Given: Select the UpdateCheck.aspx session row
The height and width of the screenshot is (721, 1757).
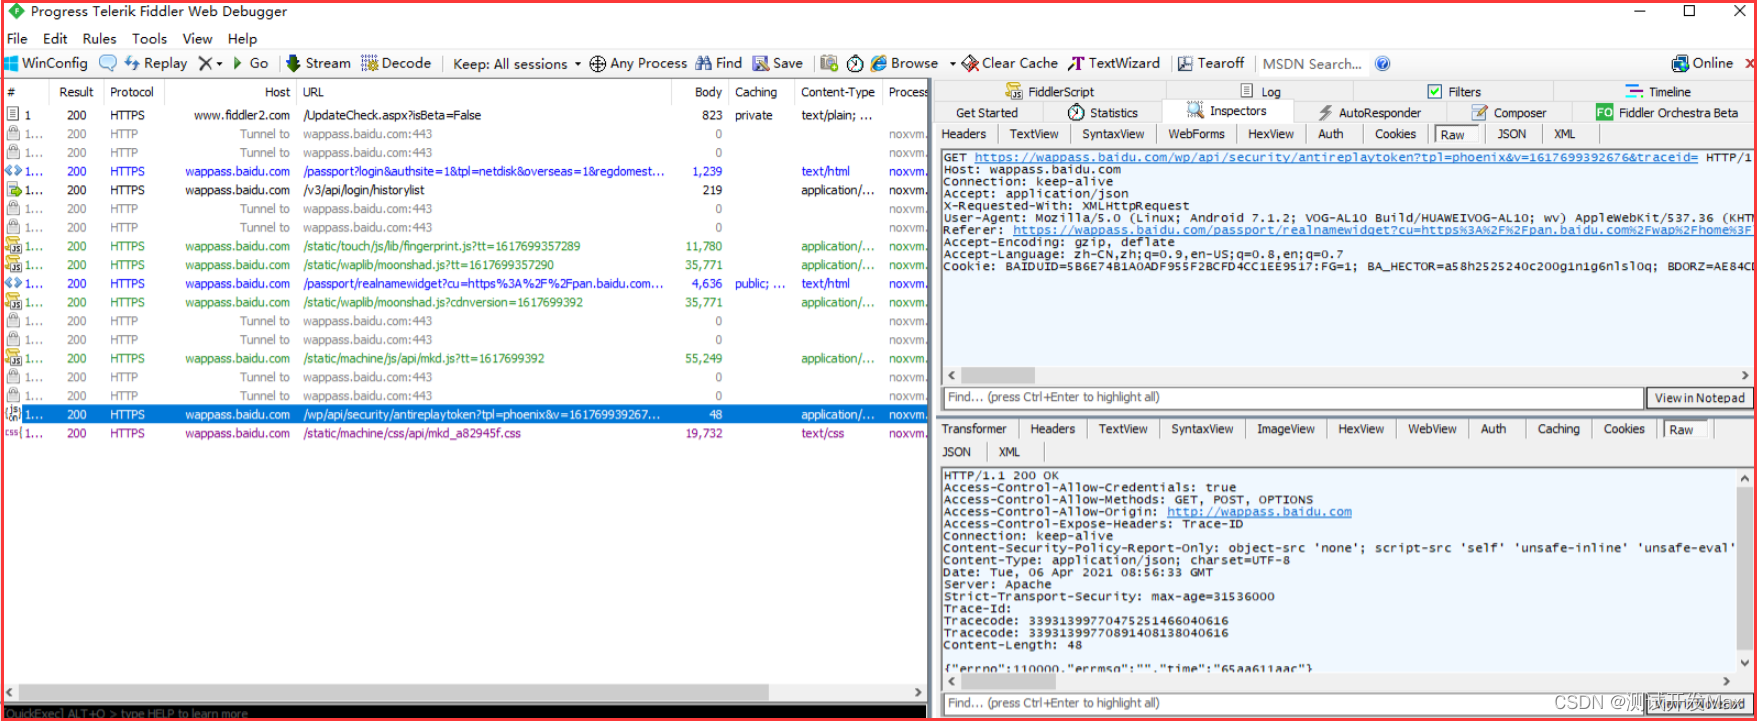Looking at the screenshot, I should pyautogui.click(x=466, y=115).
